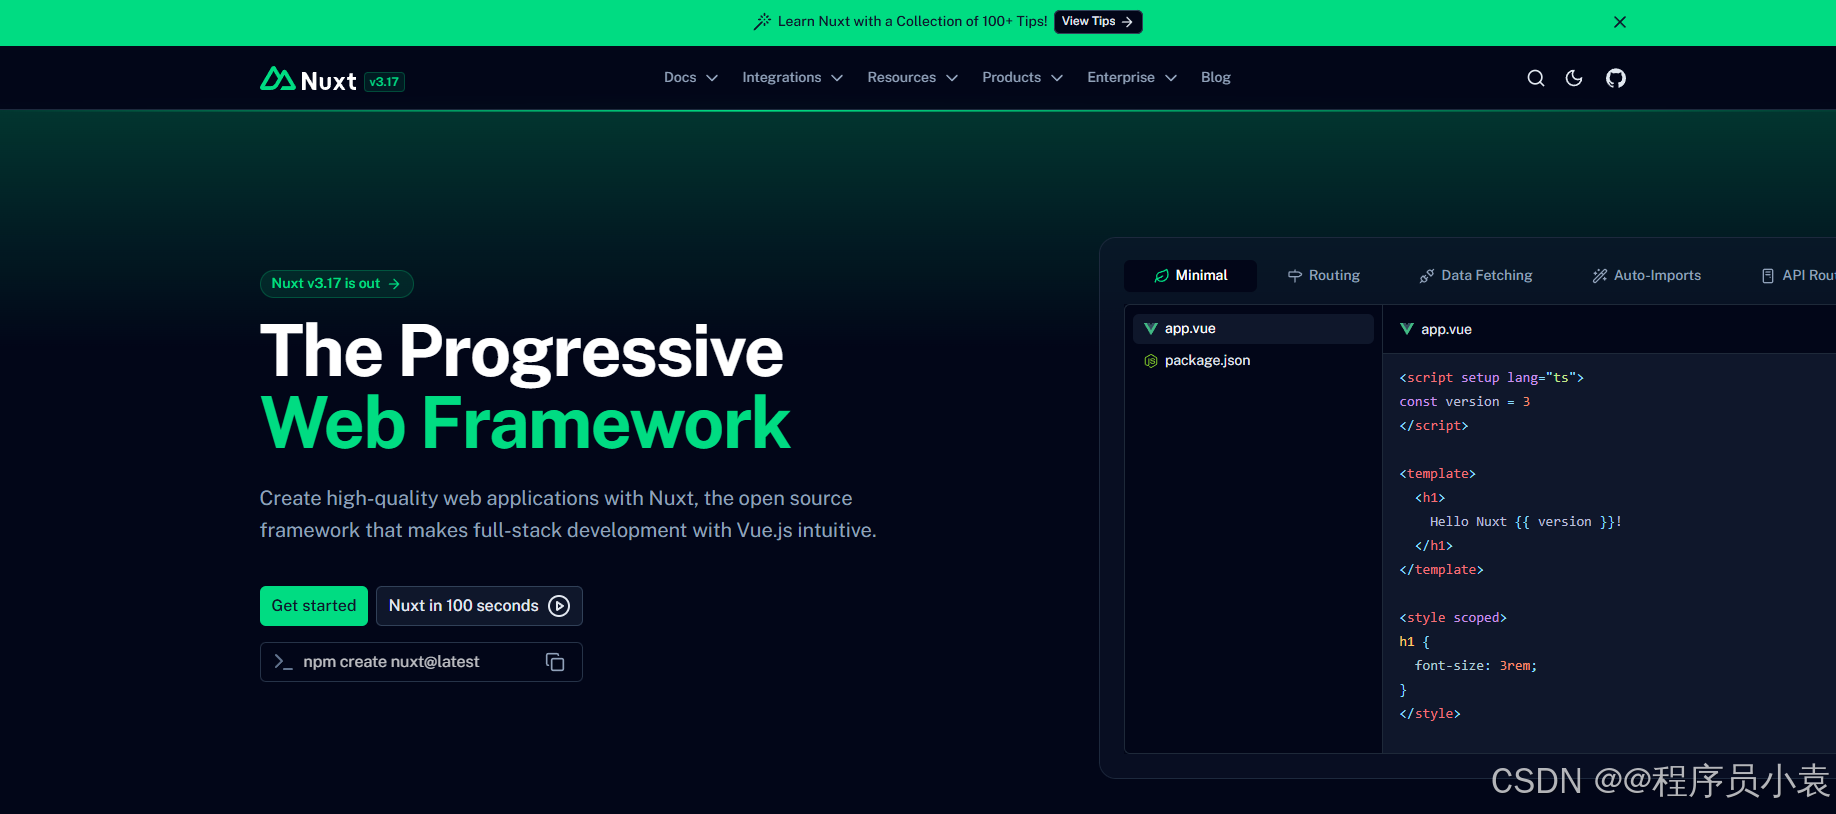1836x814 pixels.
Task: Click the app.vue editor header tab
Action: (x=1436, y=329)
